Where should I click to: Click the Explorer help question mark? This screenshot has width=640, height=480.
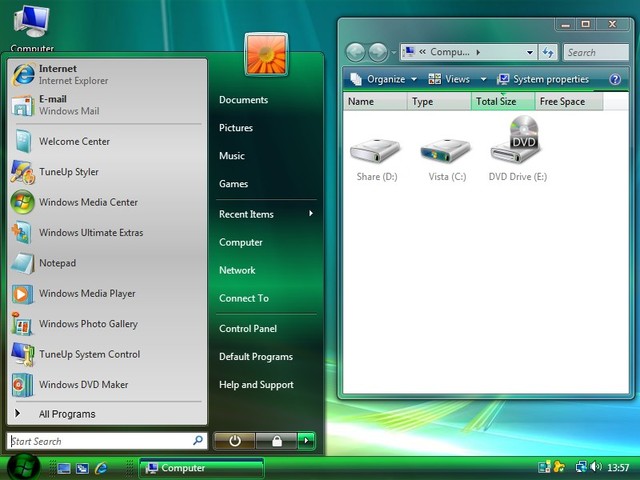pyautogui.click(x=615, y=79)
